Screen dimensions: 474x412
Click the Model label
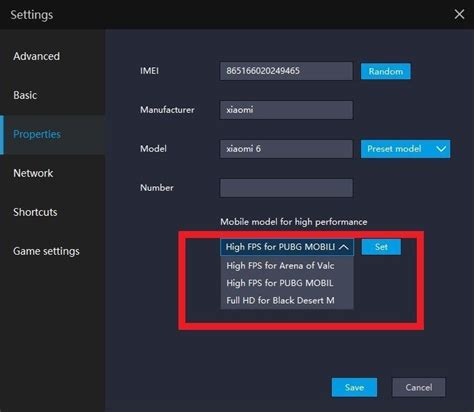[x=153, y=149]
